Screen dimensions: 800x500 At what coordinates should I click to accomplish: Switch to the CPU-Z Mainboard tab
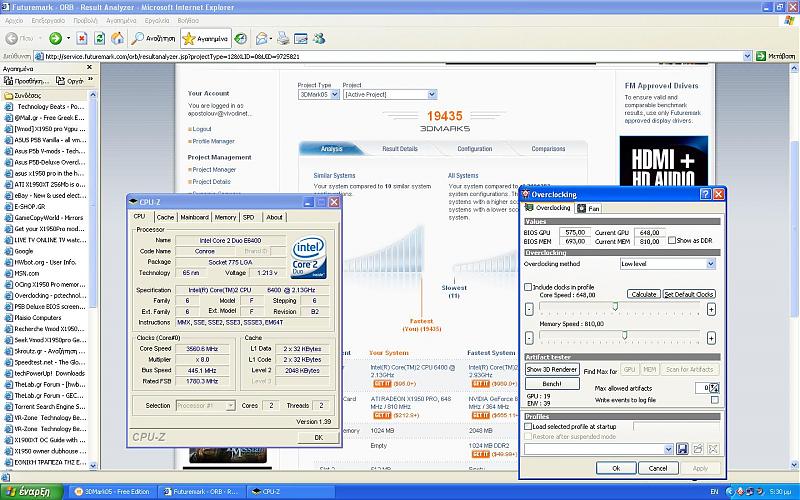(194, 217)
